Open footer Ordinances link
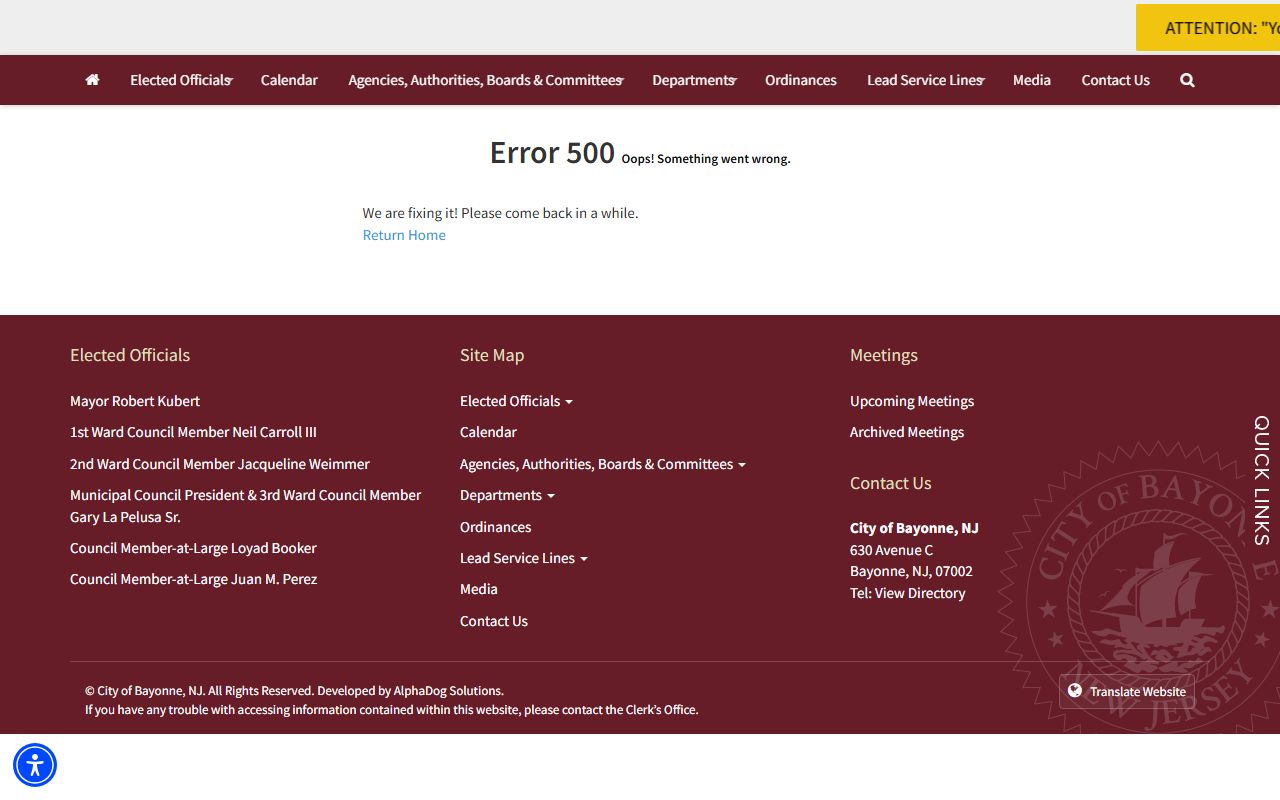 [x=495, y=527]
